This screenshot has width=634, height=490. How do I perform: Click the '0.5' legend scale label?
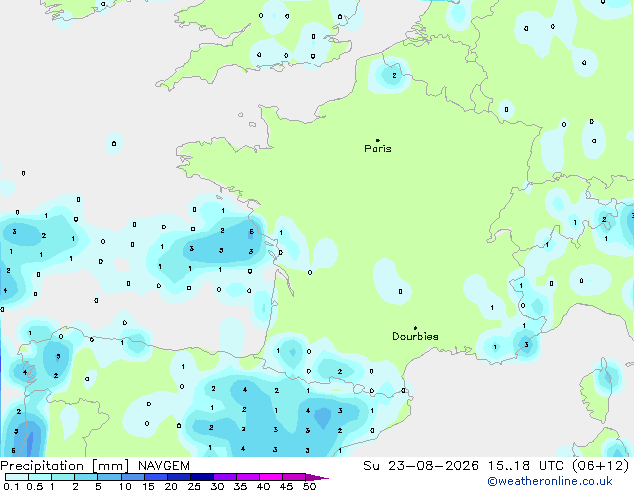[35, 486]
